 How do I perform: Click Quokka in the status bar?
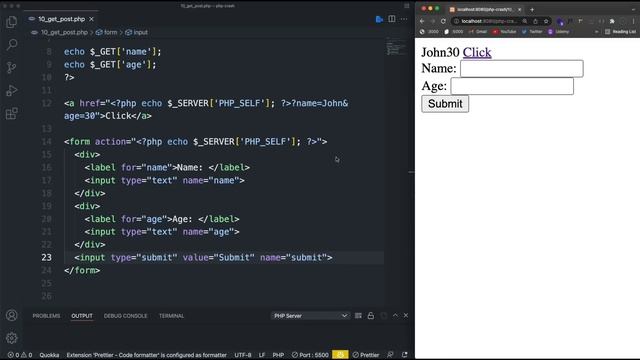[x=49, y=355]
